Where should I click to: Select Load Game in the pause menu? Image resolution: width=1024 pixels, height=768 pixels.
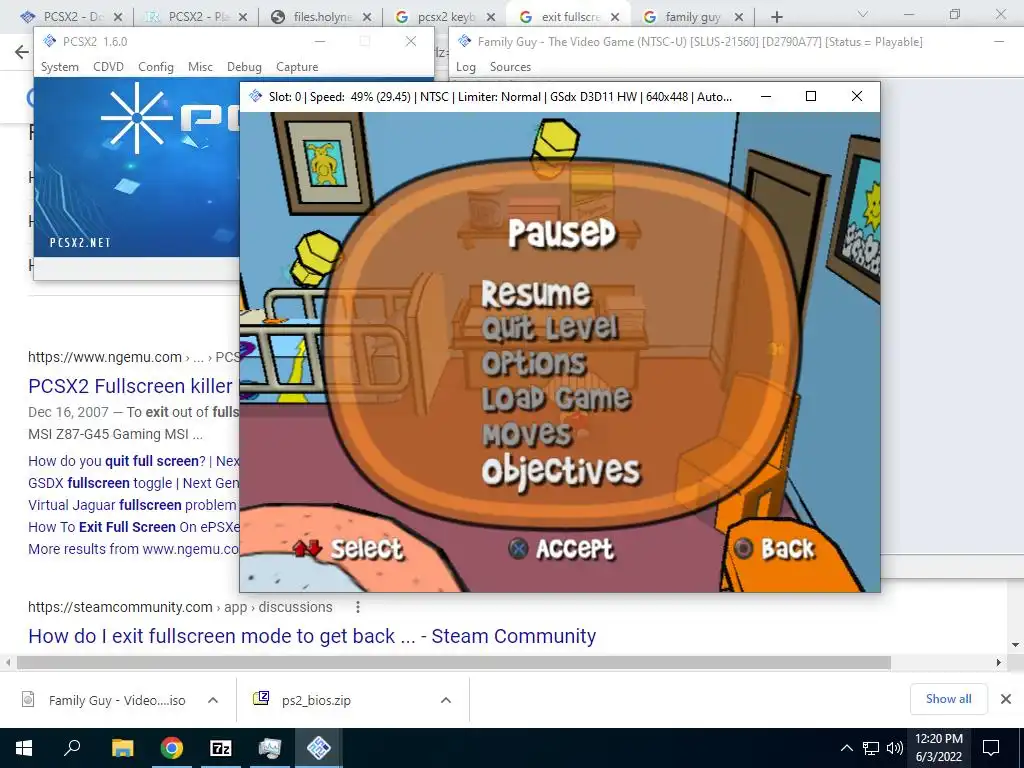pos(556,398)
